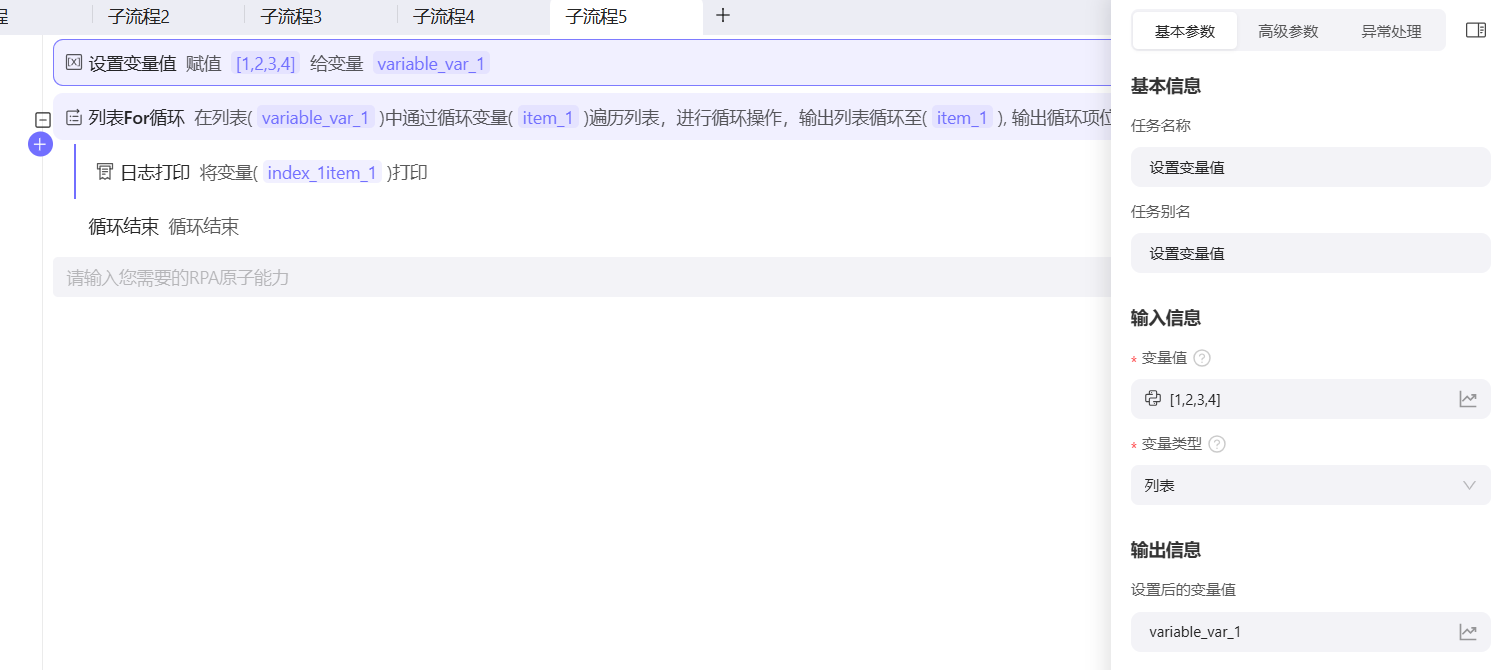Image resolution: width=1505 pixels, height=670 pixels.
Task: Click the help icon beside 变量类型
Action: (x=1217, y=444)
